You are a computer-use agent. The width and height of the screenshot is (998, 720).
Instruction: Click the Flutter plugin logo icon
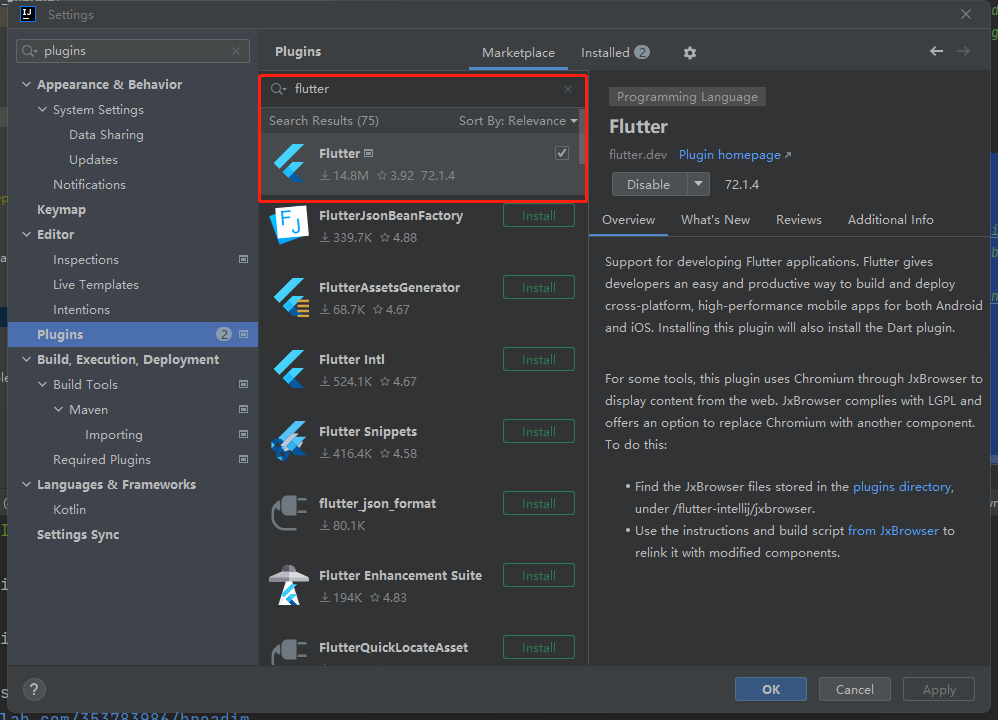point(291,163)
